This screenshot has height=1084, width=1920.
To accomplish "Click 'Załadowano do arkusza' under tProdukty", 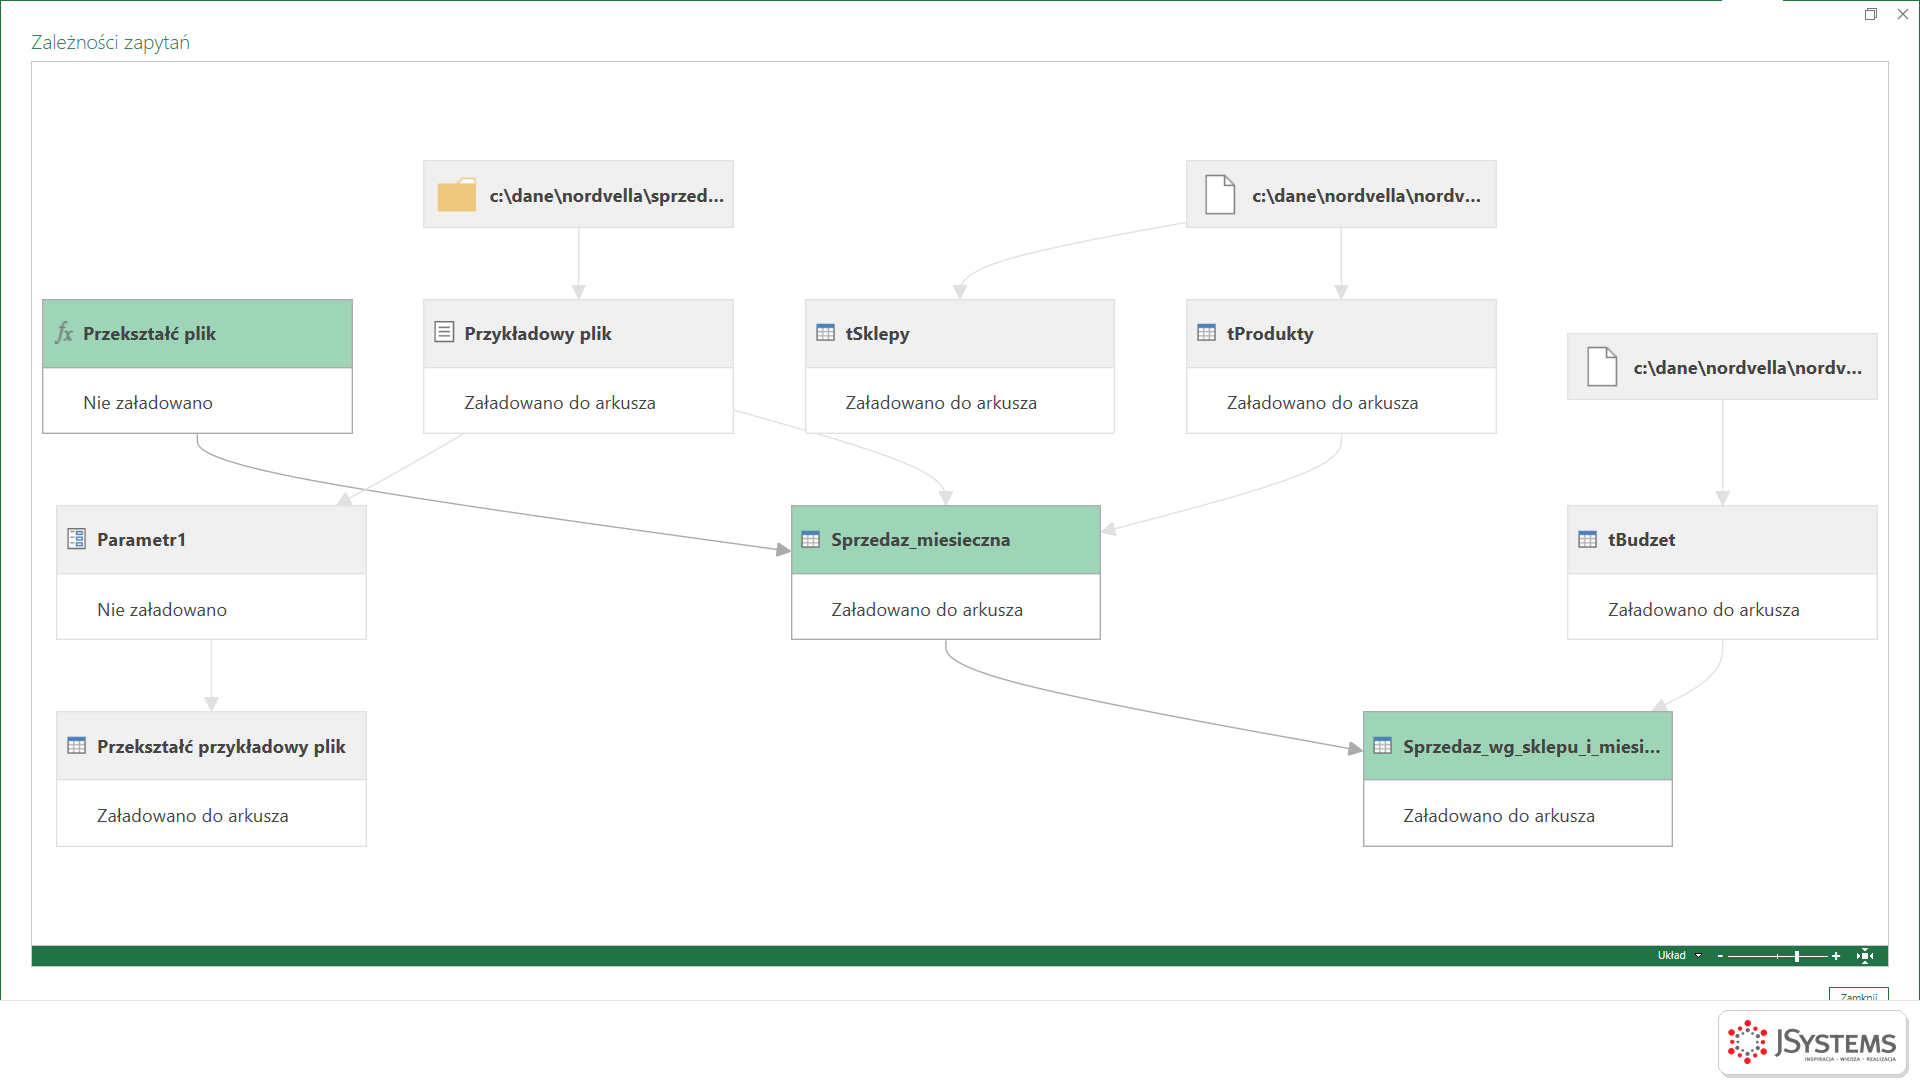I will tap(1322, 403).
